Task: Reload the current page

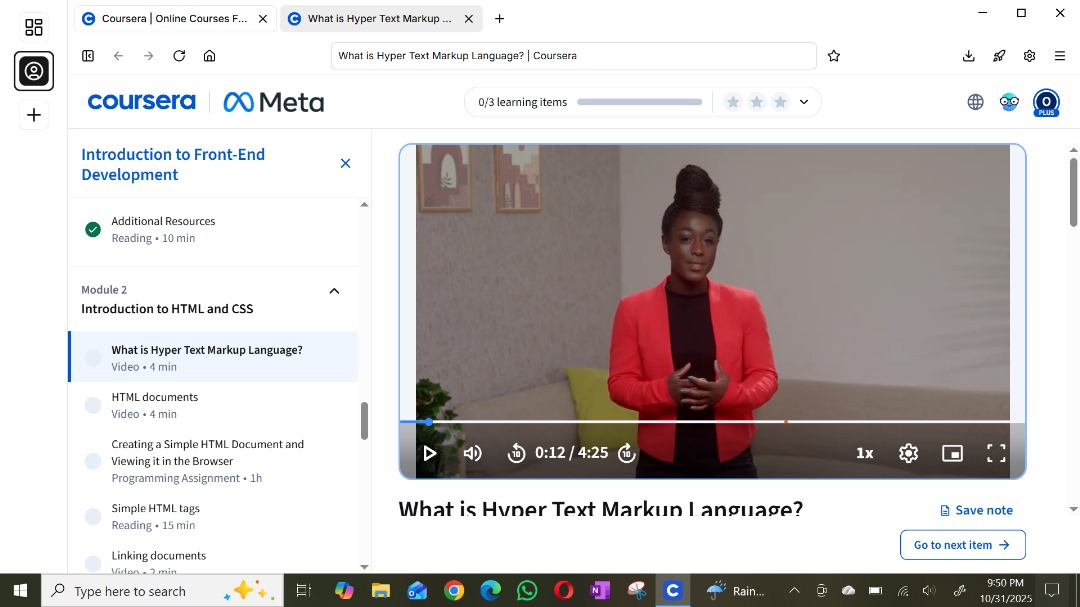Action: point(179,56)
